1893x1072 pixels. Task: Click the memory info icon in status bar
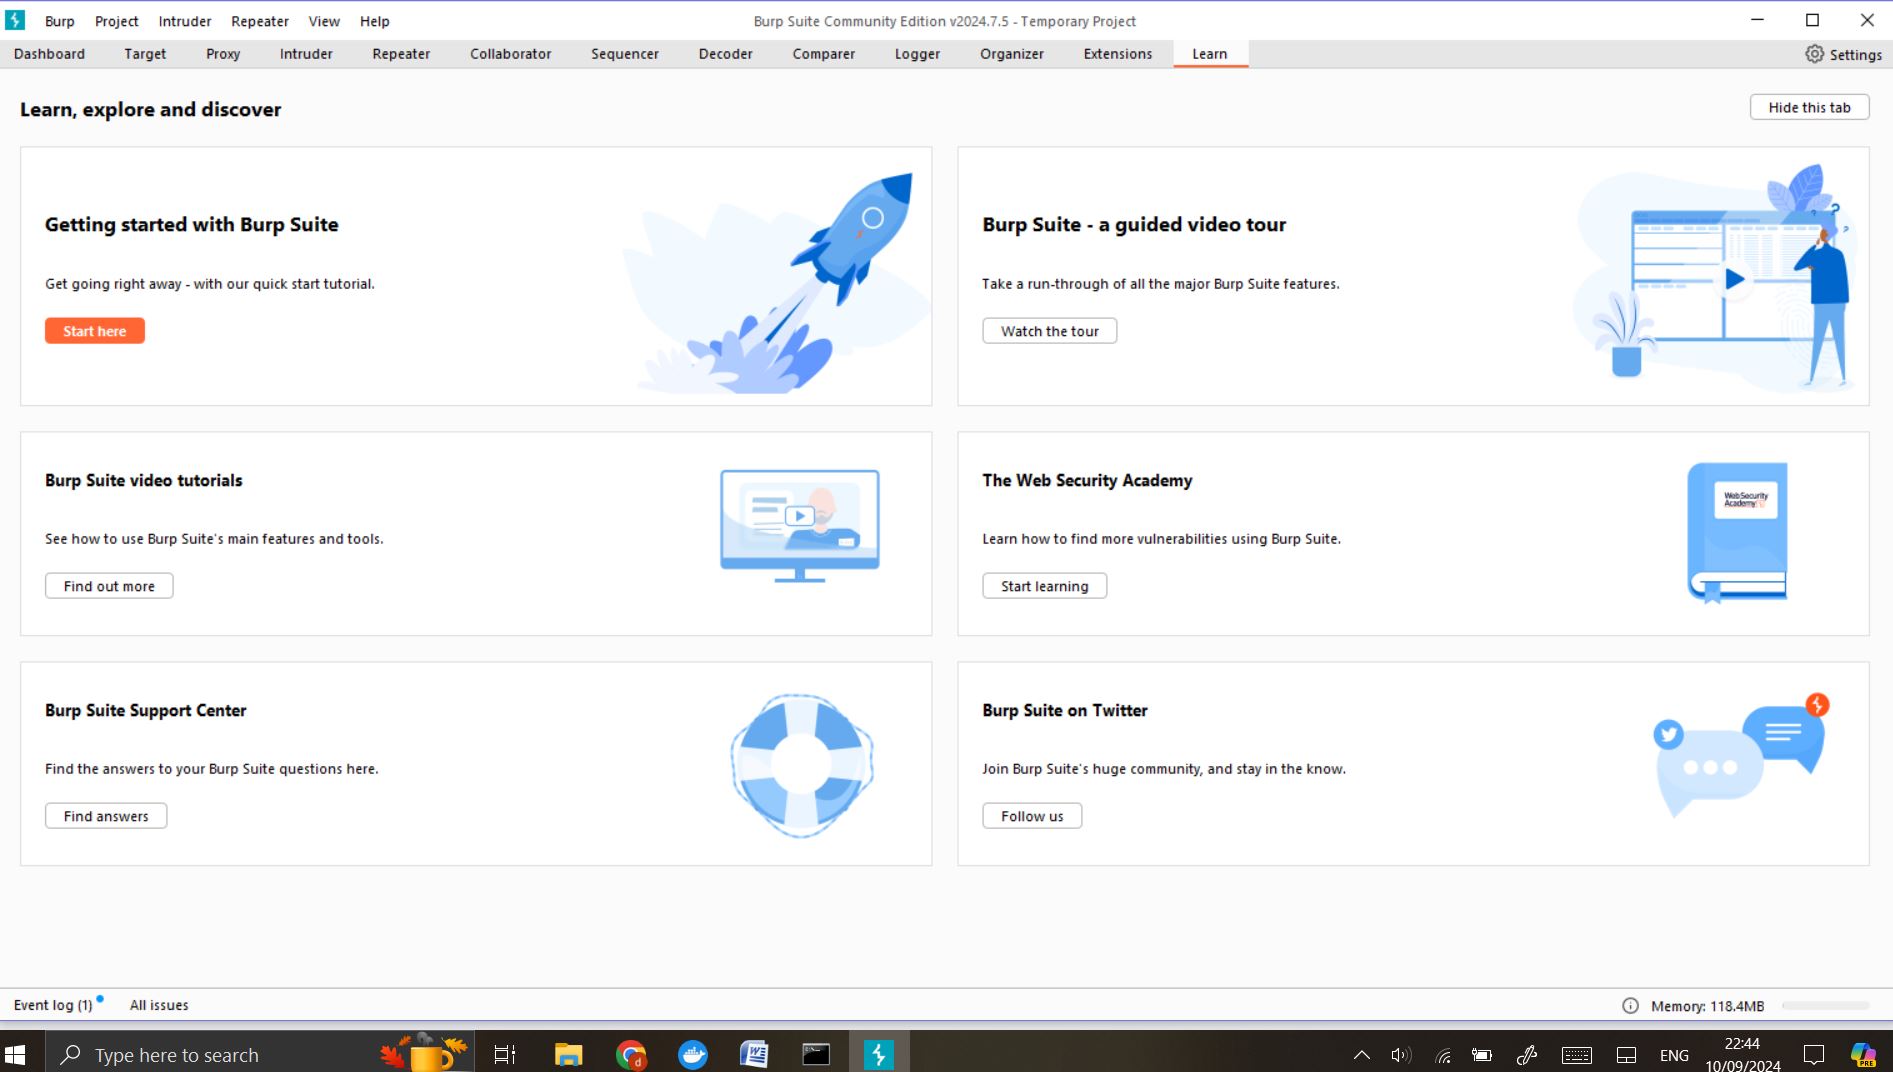pos(1630,1006)
